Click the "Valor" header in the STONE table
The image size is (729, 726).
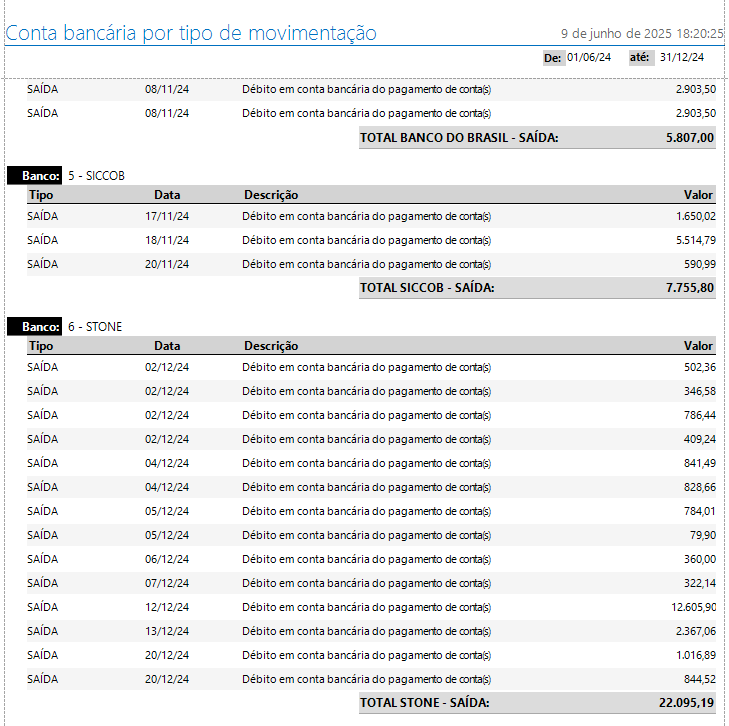(x=698, y=346)
